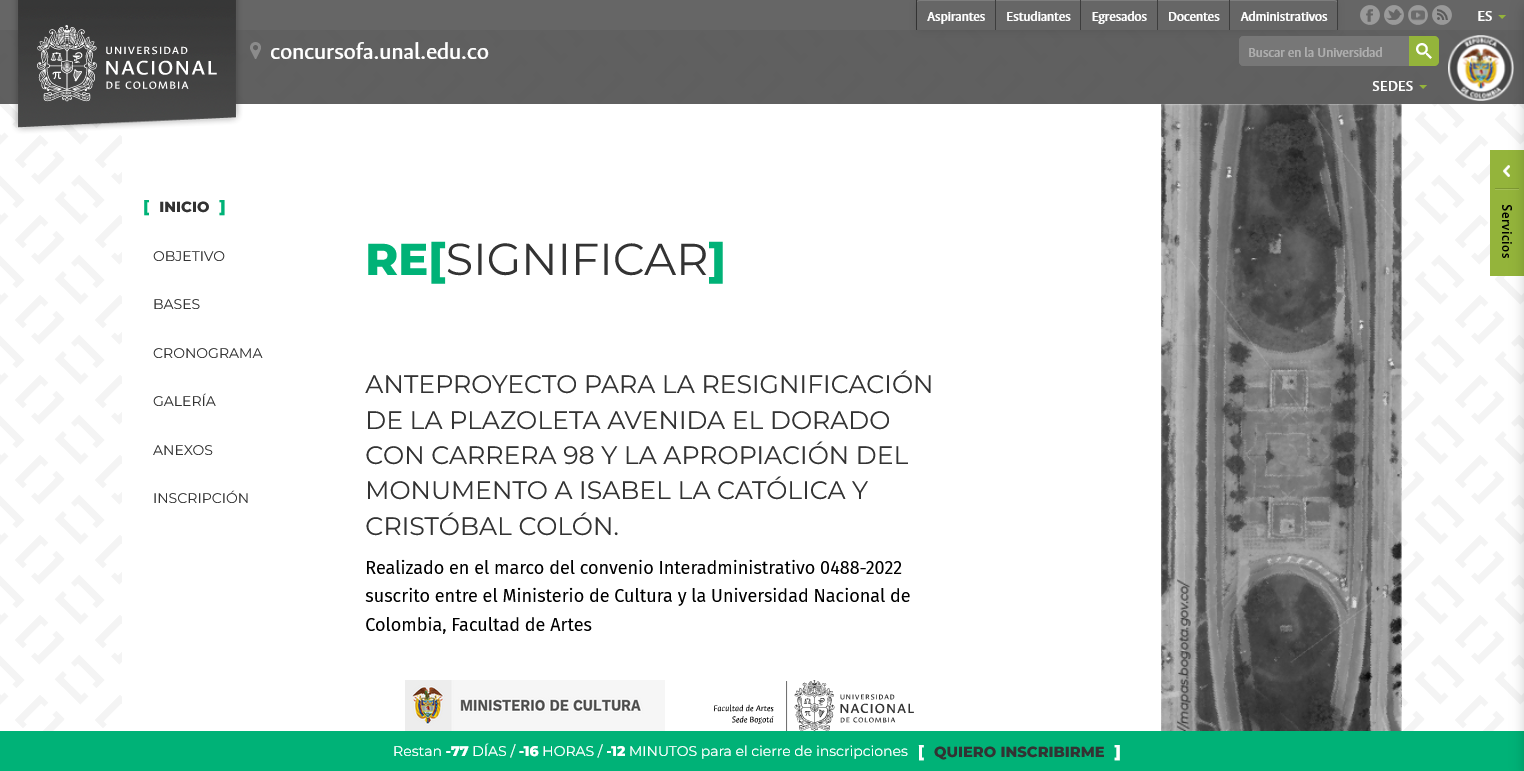Open the YouTube channel icon
Image resolution: width=1524 pixels, height=771 pixels.
(x=1417, y=14)
